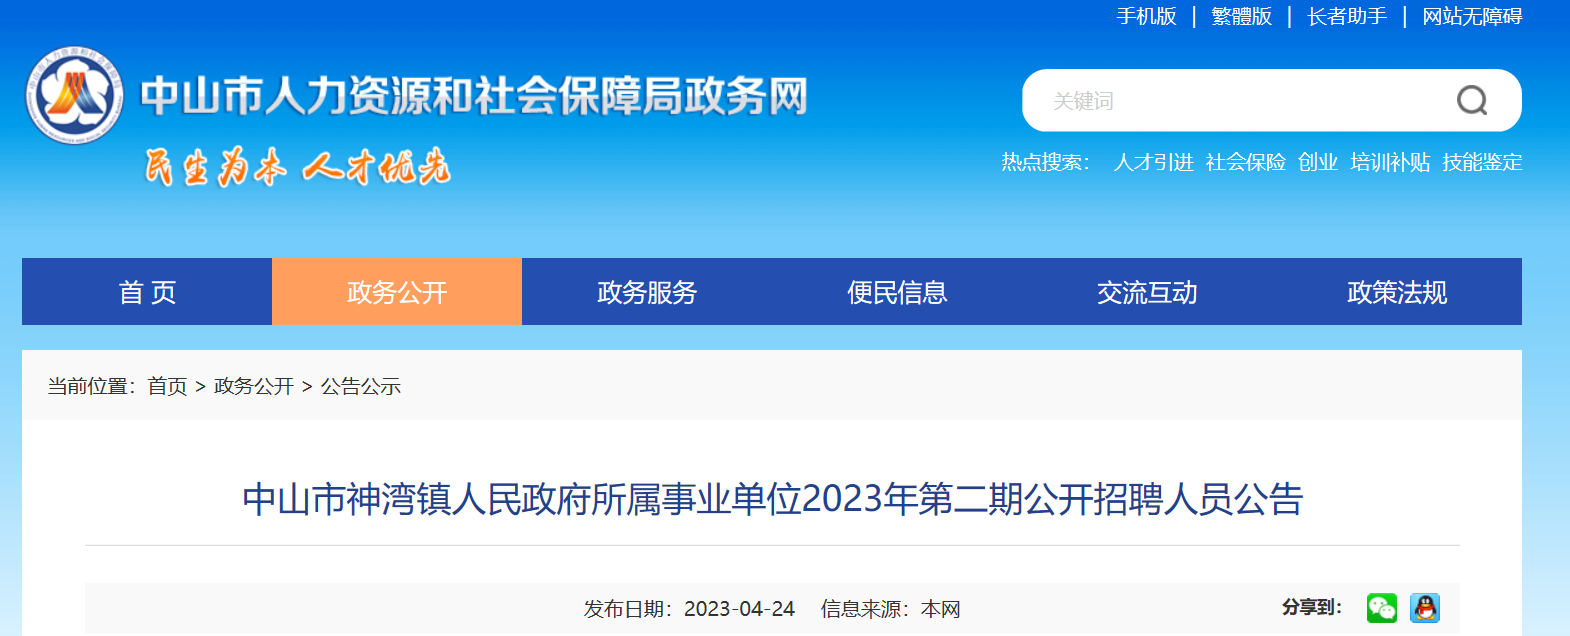Share article to QQ

1425,608
